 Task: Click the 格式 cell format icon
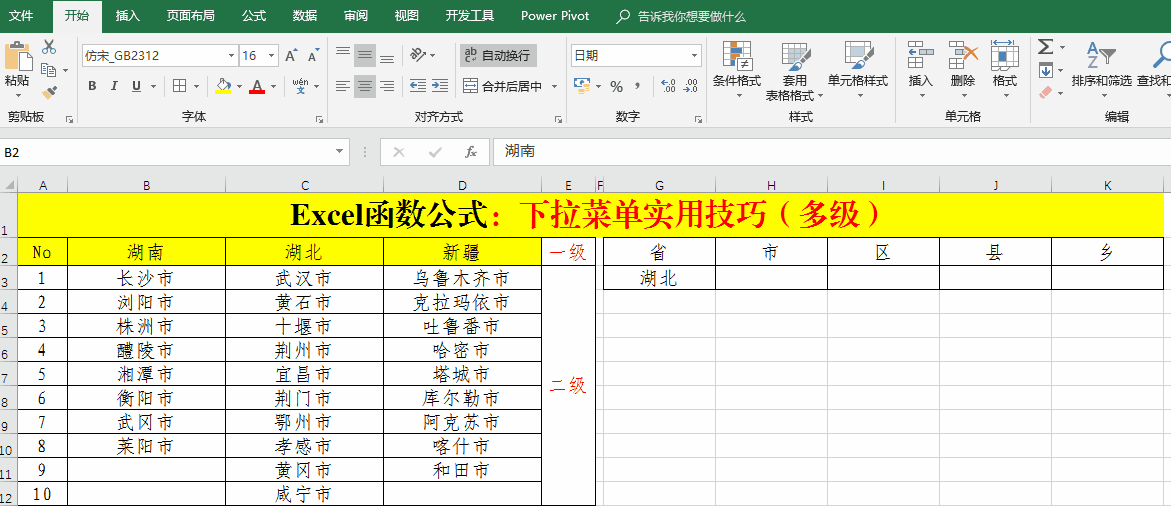1004,54
